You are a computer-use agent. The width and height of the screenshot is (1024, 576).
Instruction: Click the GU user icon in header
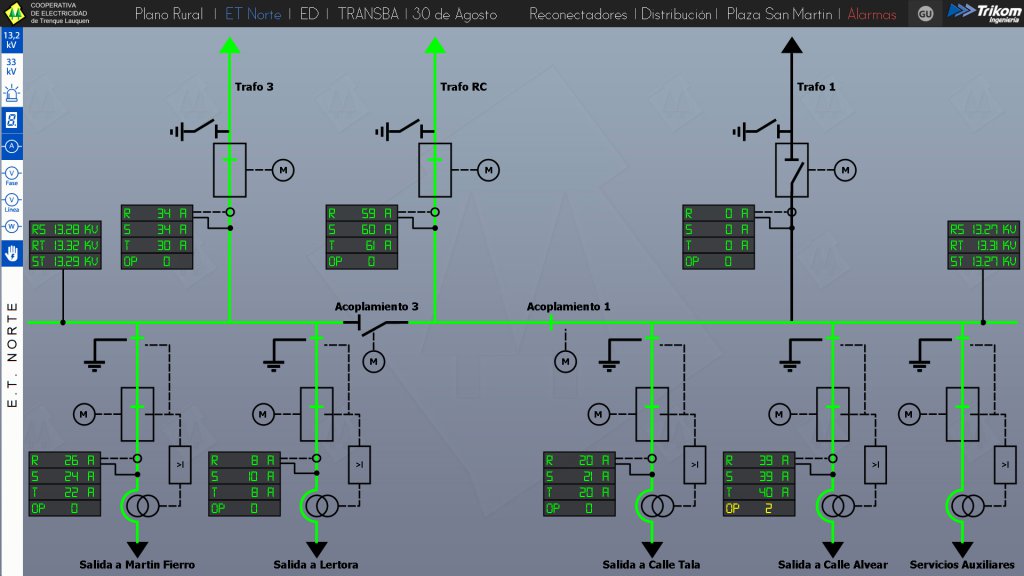click(x=925, y=14)
